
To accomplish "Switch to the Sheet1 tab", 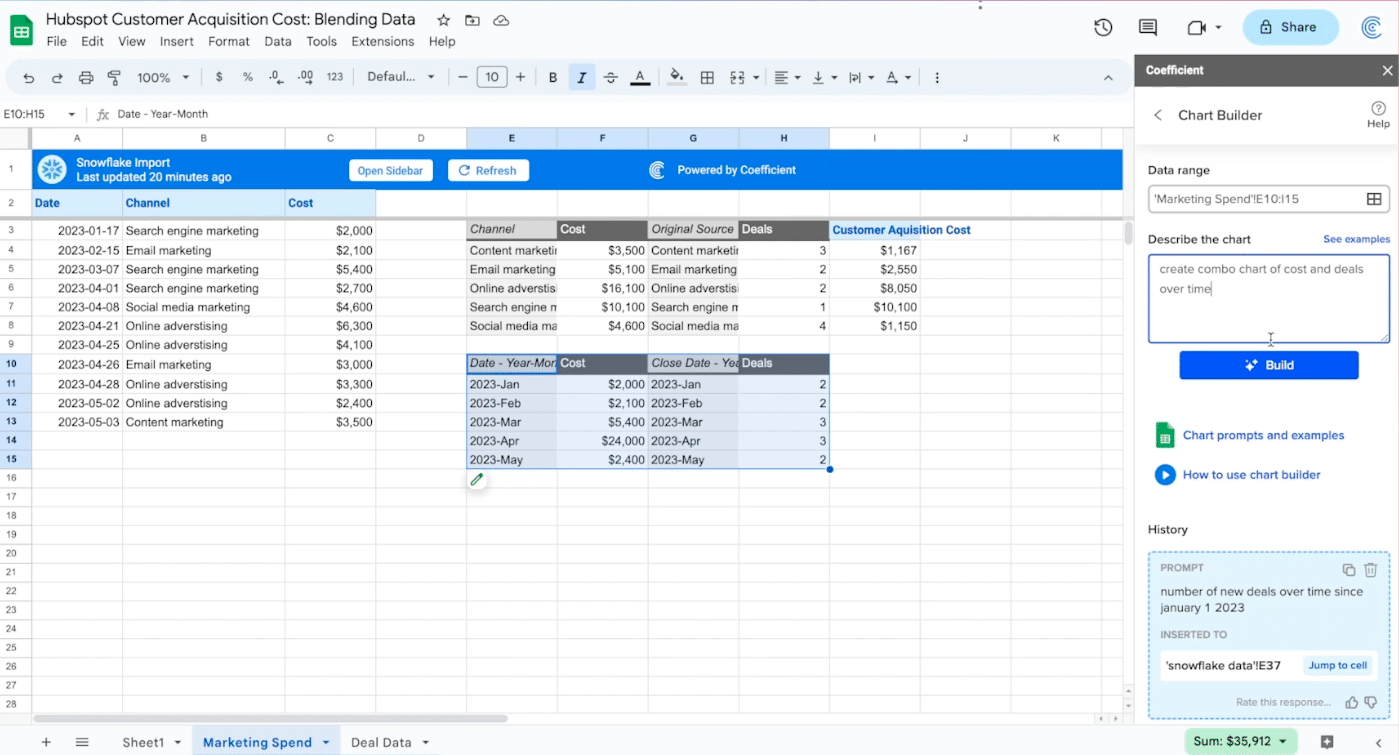I will (143, 742).
